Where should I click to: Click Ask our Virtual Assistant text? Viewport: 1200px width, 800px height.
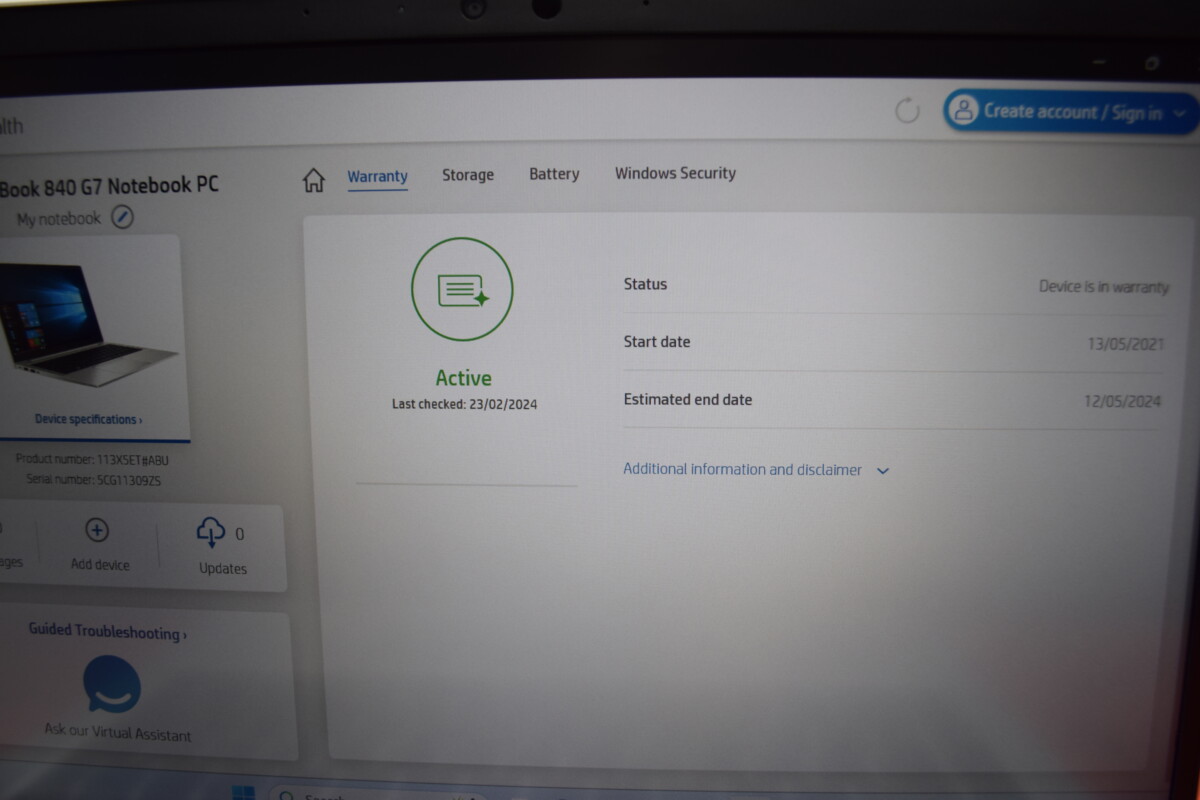click(x=118, y=732)
